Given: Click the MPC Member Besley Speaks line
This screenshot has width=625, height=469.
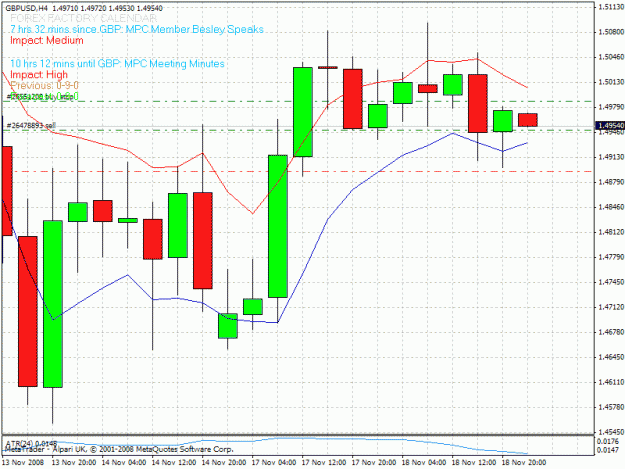Looking at the screenshot, I should click(137, 29).
